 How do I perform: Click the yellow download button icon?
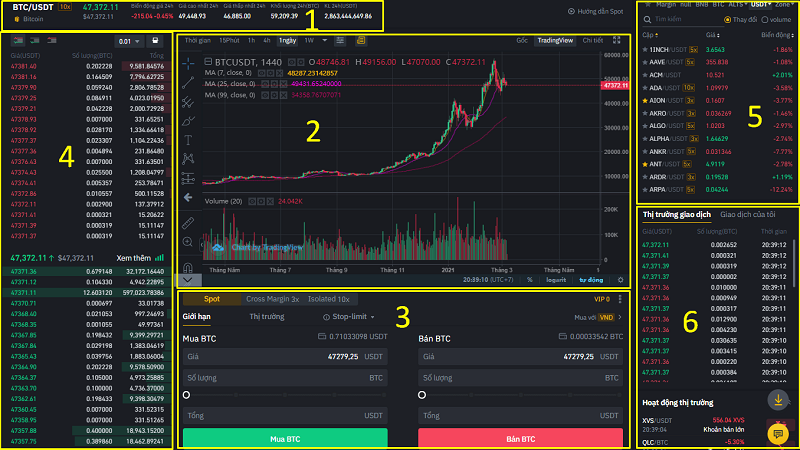[x=778, y=400]
